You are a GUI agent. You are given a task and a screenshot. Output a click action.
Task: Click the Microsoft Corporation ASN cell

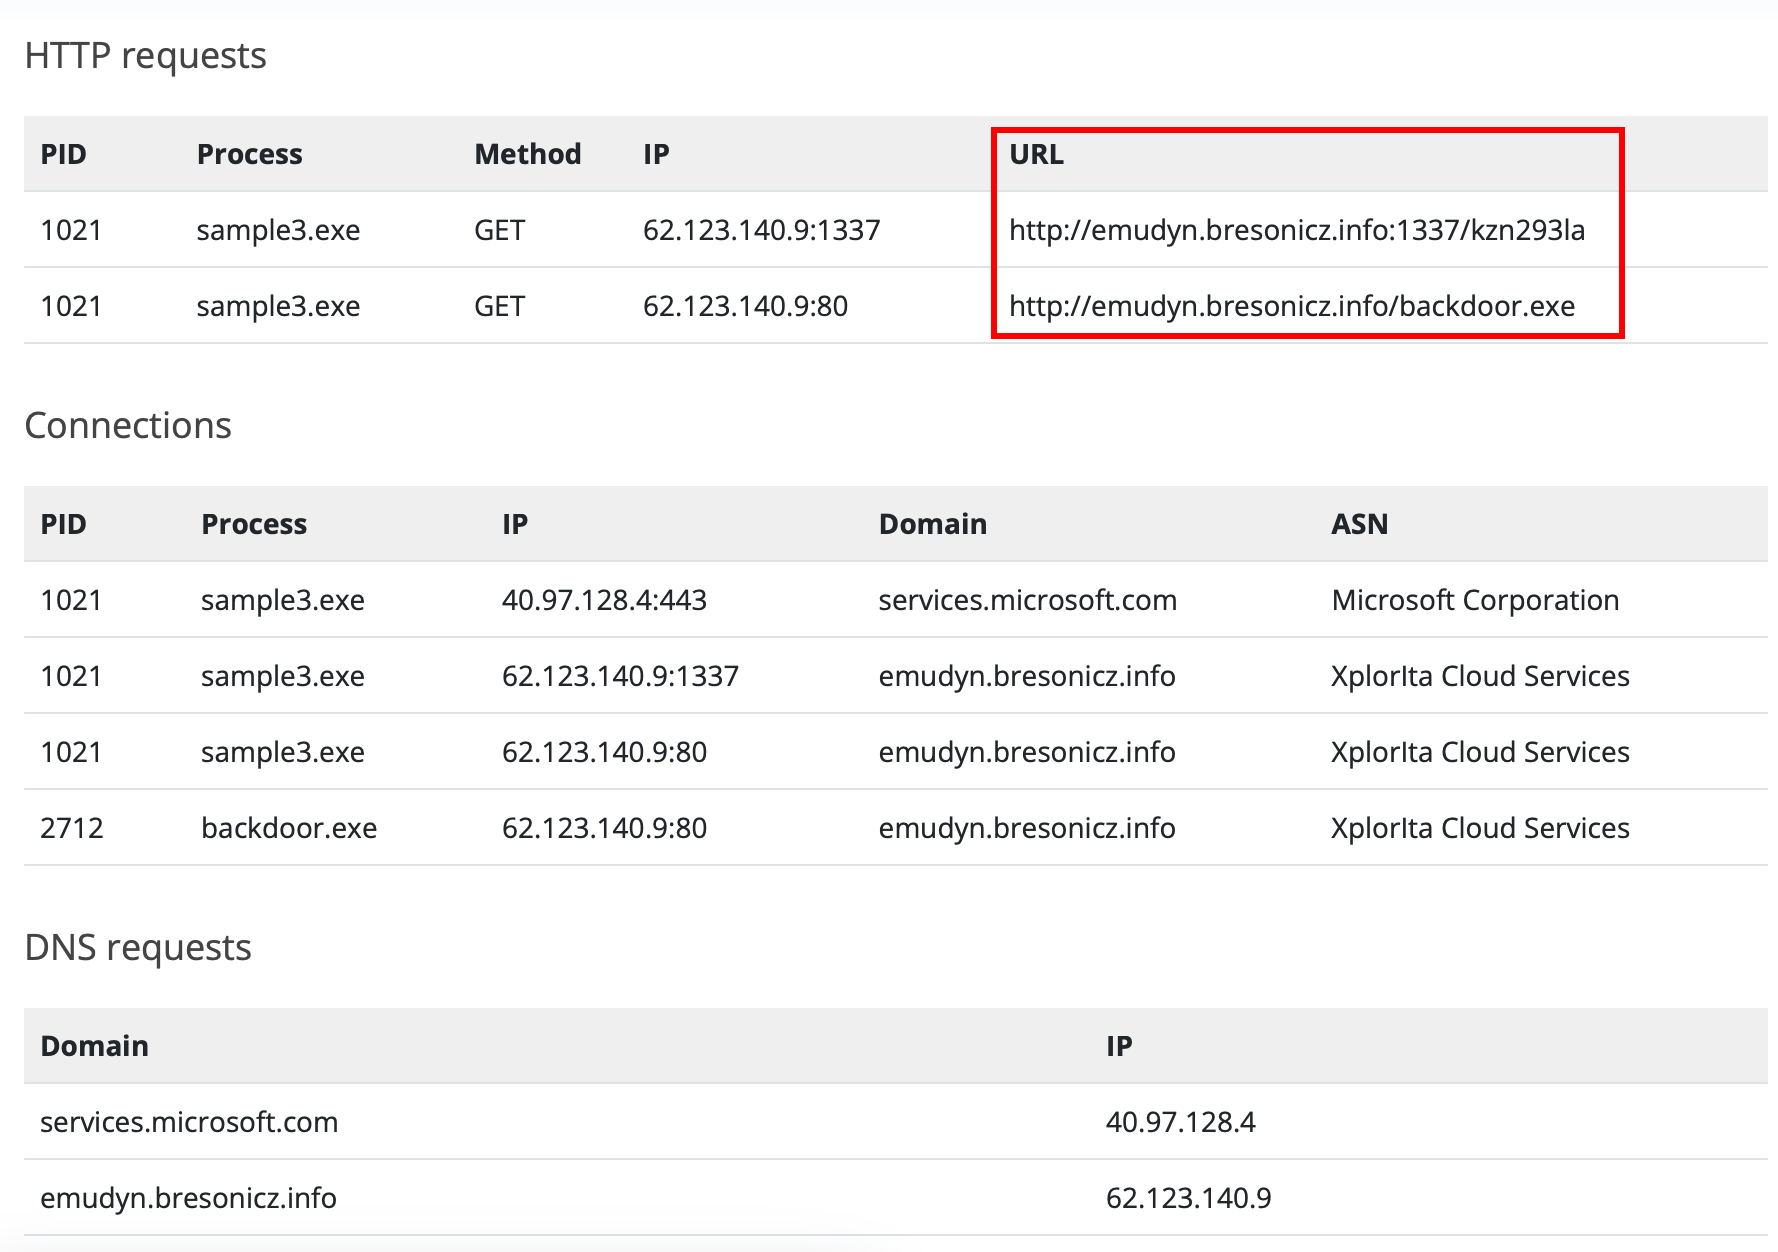1475,600
